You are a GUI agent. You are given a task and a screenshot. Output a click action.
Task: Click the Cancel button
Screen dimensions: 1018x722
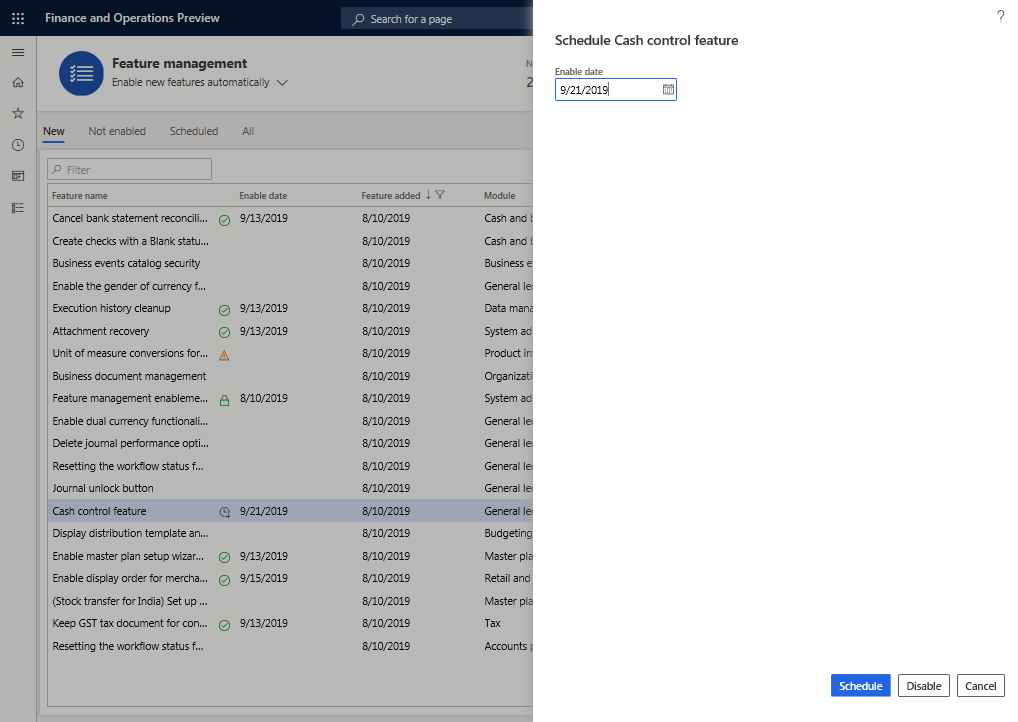[980, 686]
